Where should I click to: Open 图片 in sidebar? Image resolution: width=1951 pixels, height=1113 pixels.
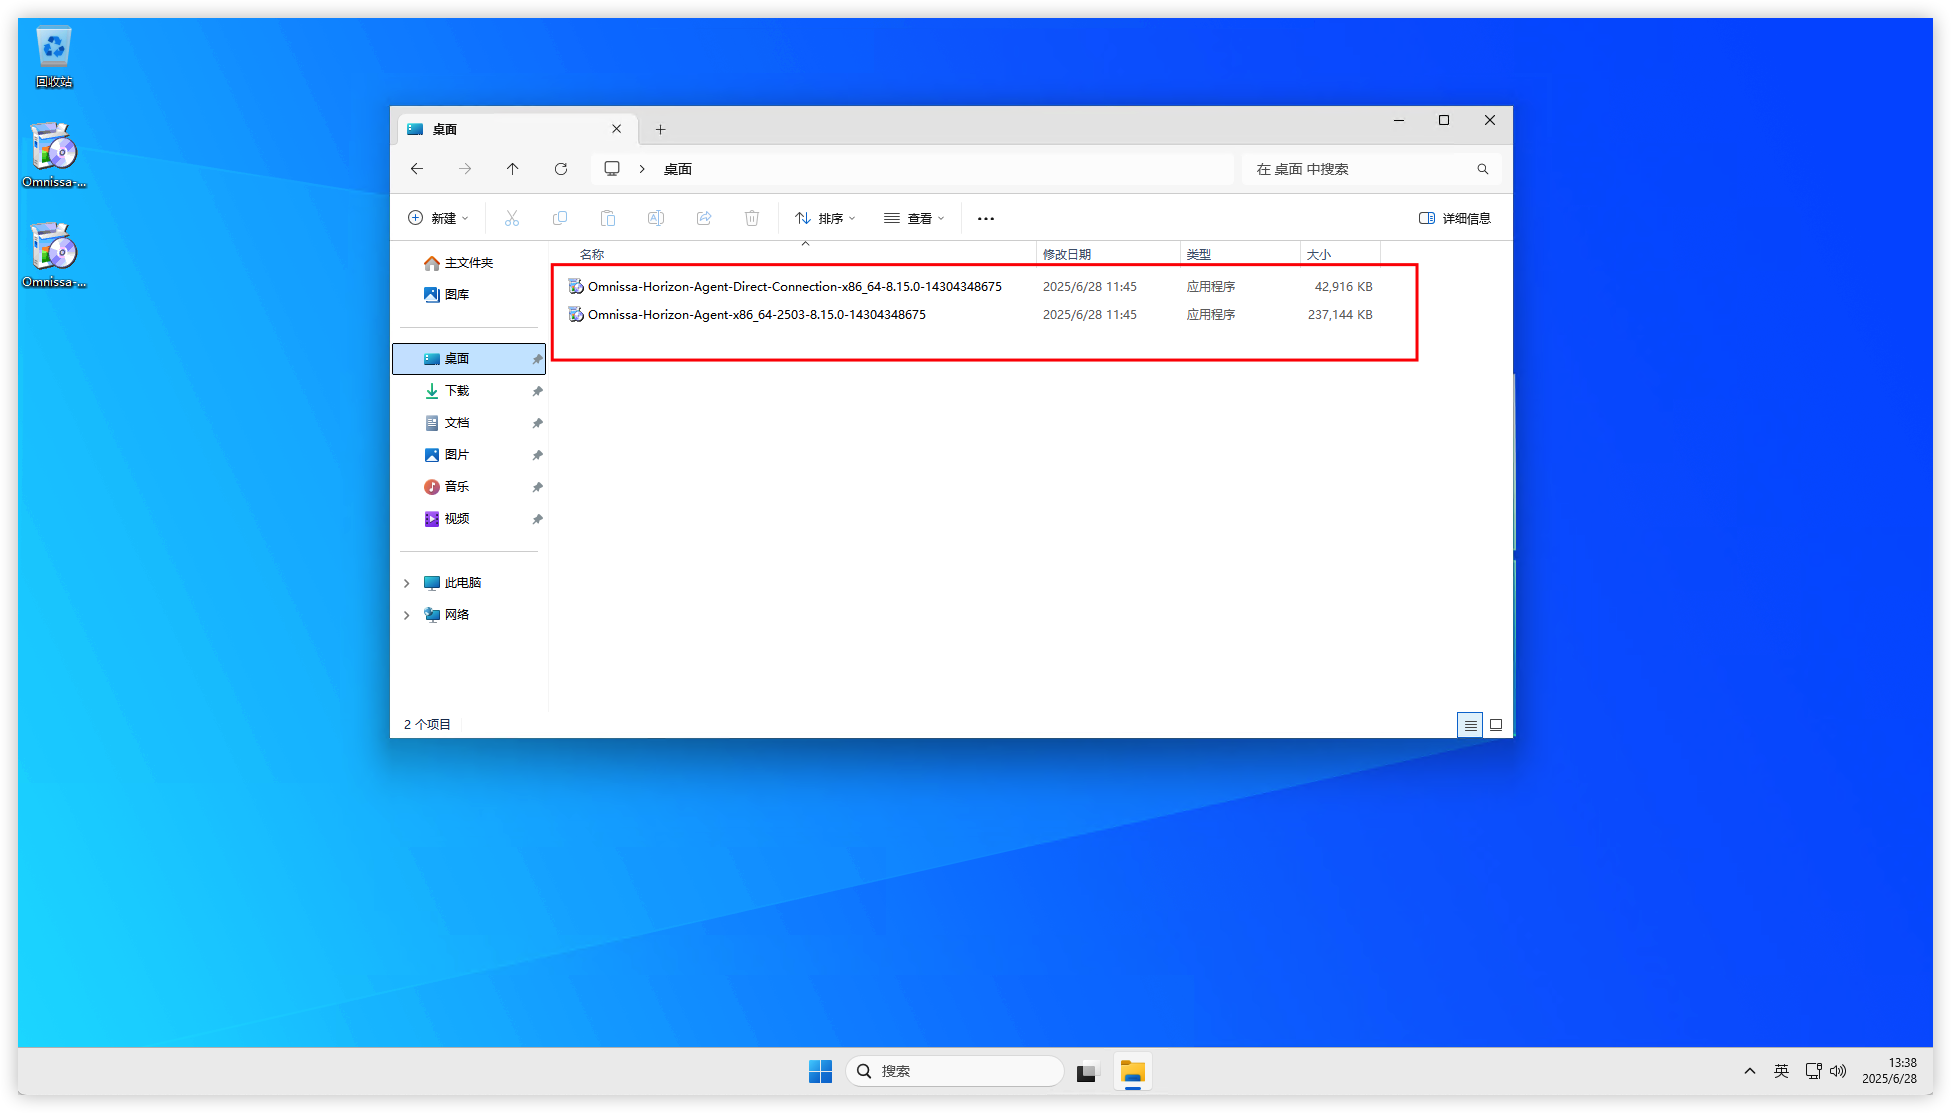click(469, 455)
